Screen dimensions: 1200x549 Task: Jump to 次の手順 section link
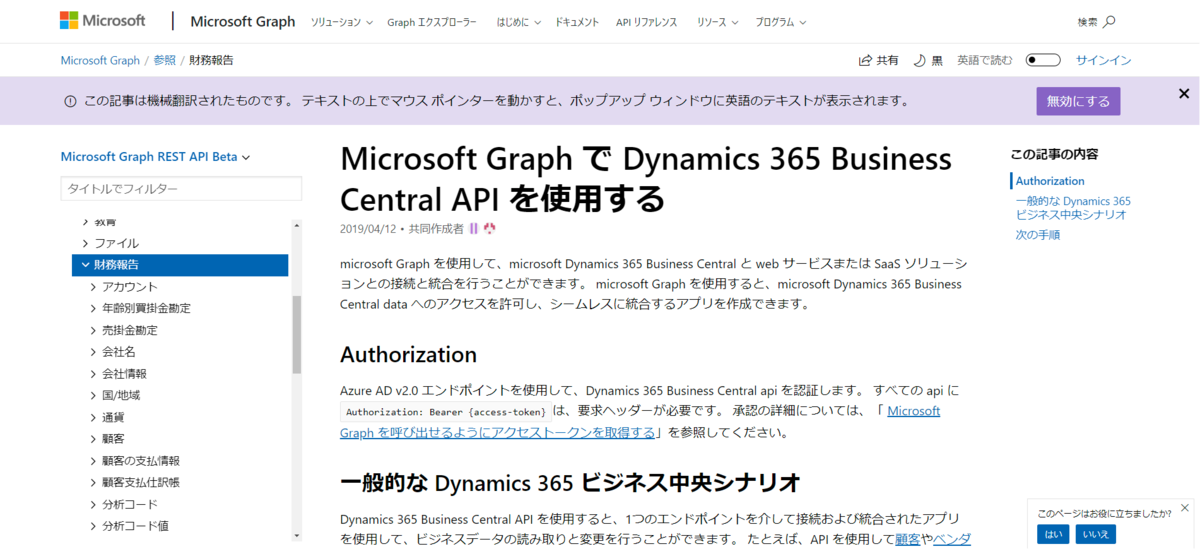click(1038, 235)
